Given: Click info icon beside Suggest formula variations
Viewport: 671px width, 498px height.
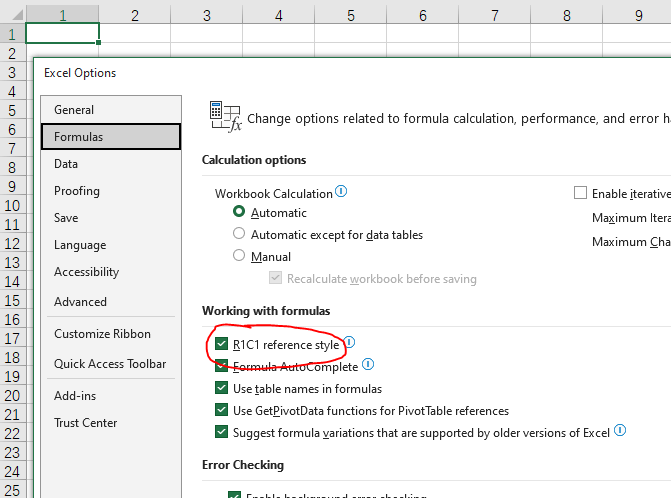Looking at the screenshot, I should [620, 430].
